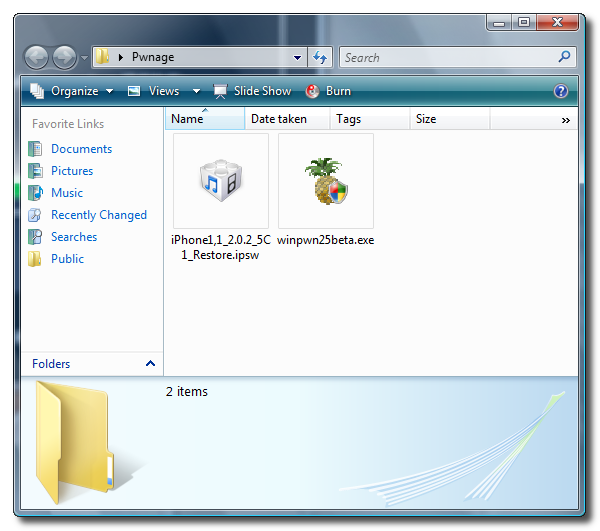Click the Documents sidebar icon

pyautogui.click(x=35, y=149)
